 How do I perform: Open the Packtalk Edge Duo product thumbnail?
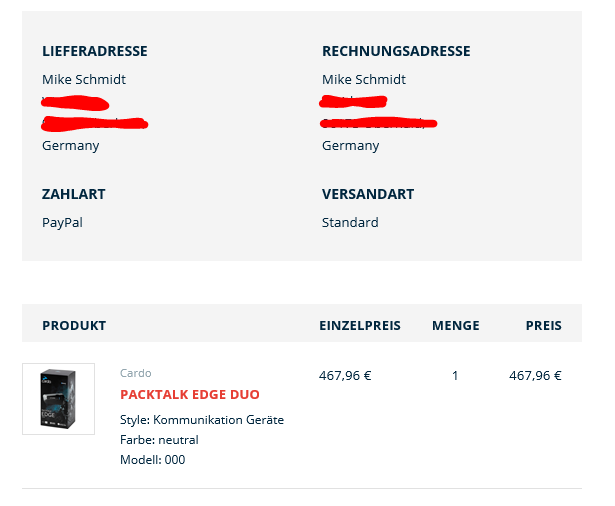58,399
